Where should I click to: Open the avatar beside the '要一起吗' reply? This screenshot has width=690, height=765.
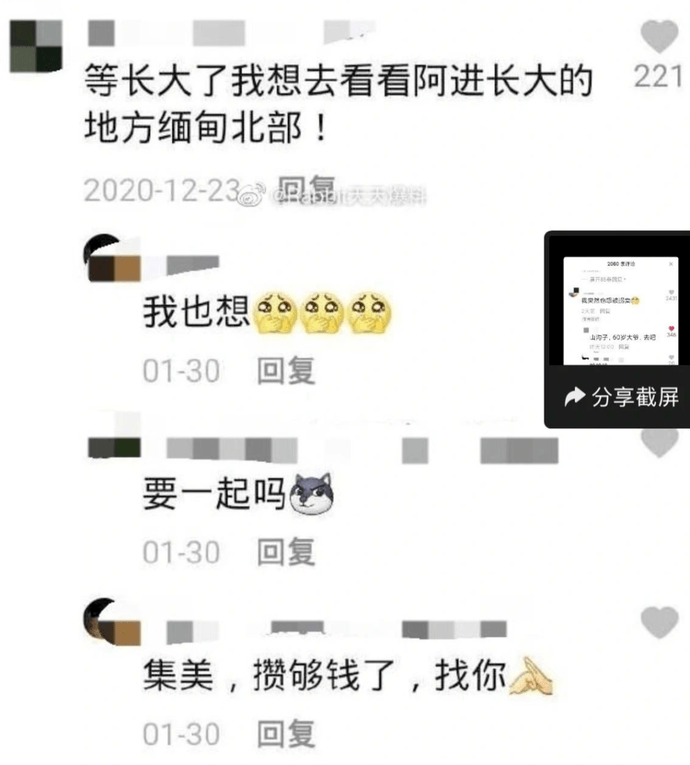[114, 436]
